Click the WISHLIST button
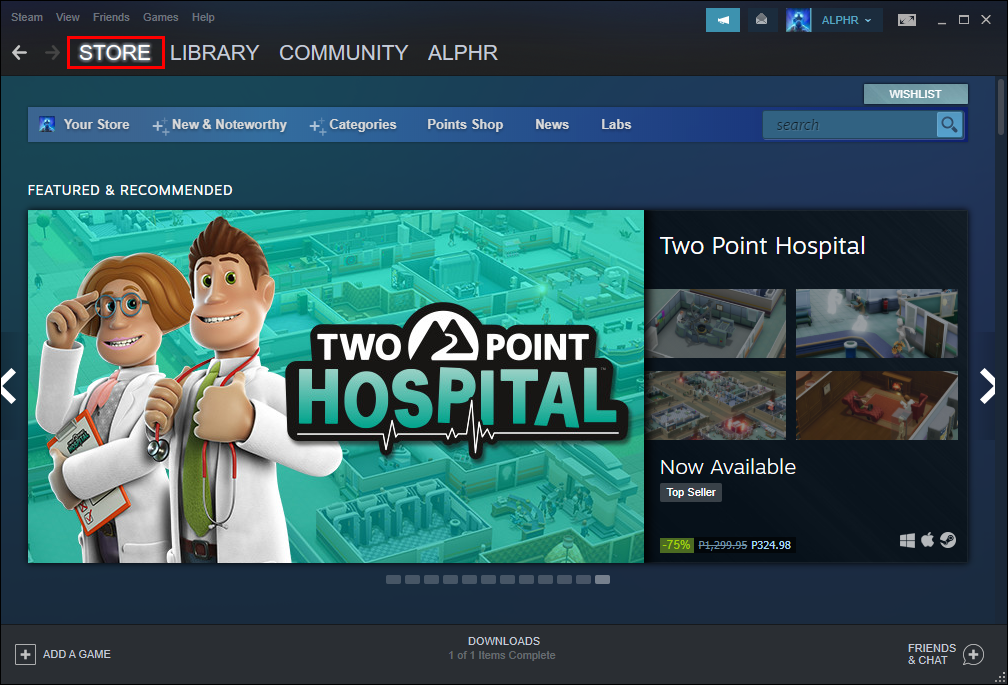The width and height of the screenshot is (1008, 685). 915,94
